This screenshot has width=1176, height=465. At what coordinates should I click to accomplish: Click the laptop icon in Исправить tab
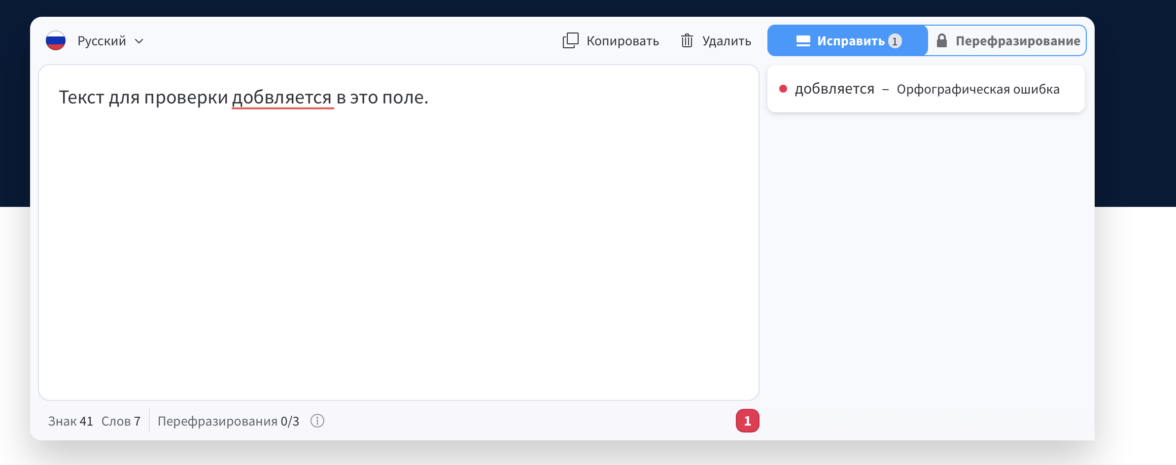[803, 41]
